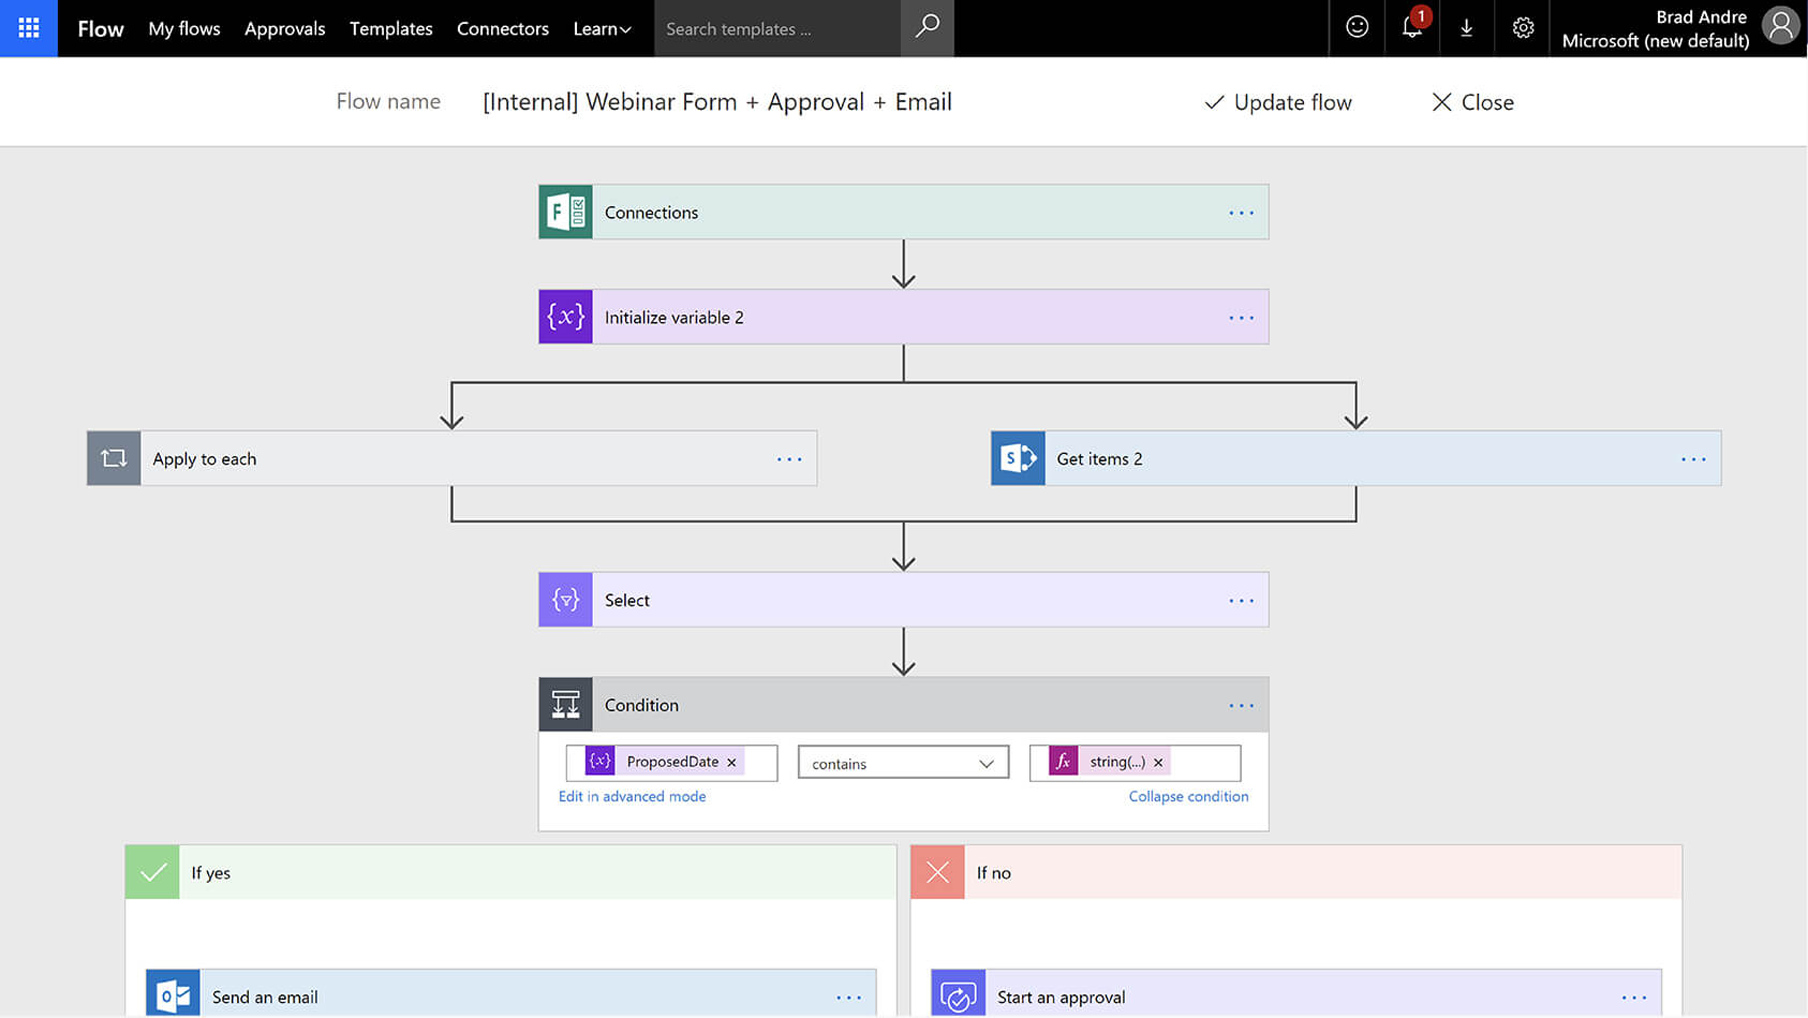Click the Search templates input field
The height and width of the screenshot is (1018, 1808).
click(x=777, y=29)
